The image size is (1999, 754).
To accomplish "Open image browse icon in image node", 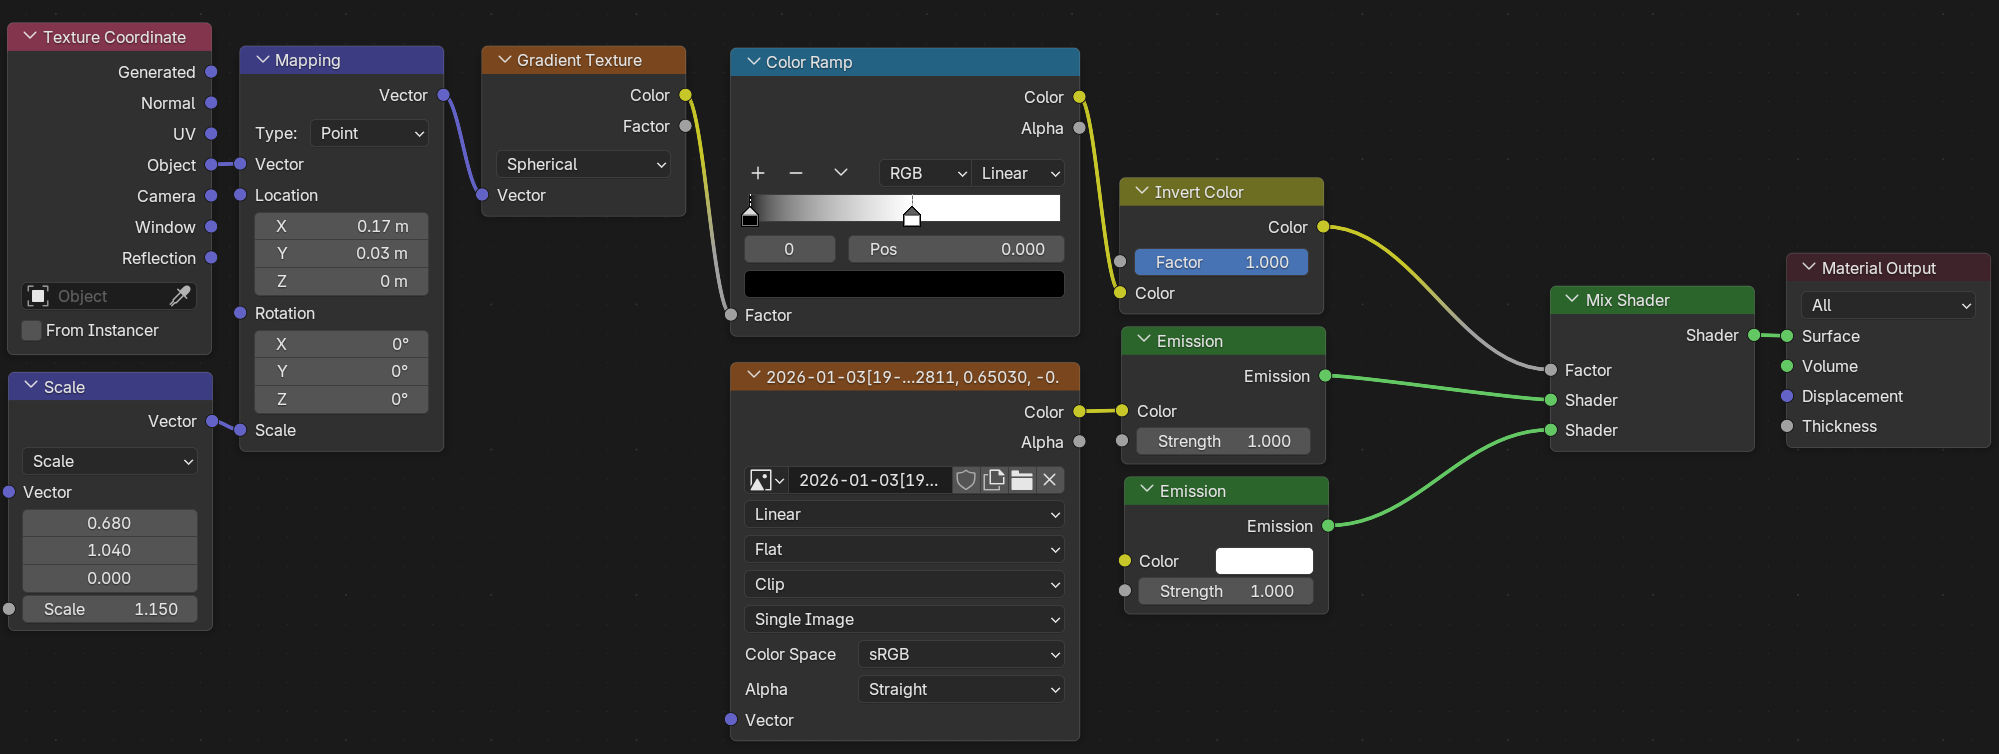I will pyautogui.click(x=767, y=480).
